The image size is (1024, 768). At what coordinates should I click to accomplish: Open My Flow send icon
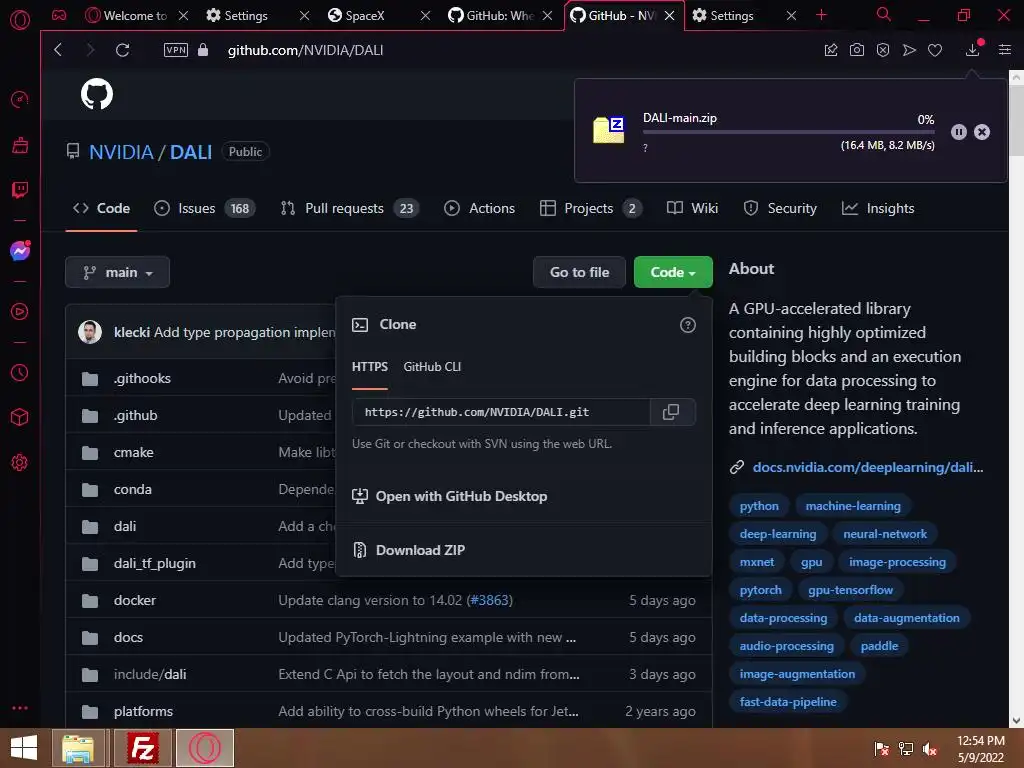(909, 50)
